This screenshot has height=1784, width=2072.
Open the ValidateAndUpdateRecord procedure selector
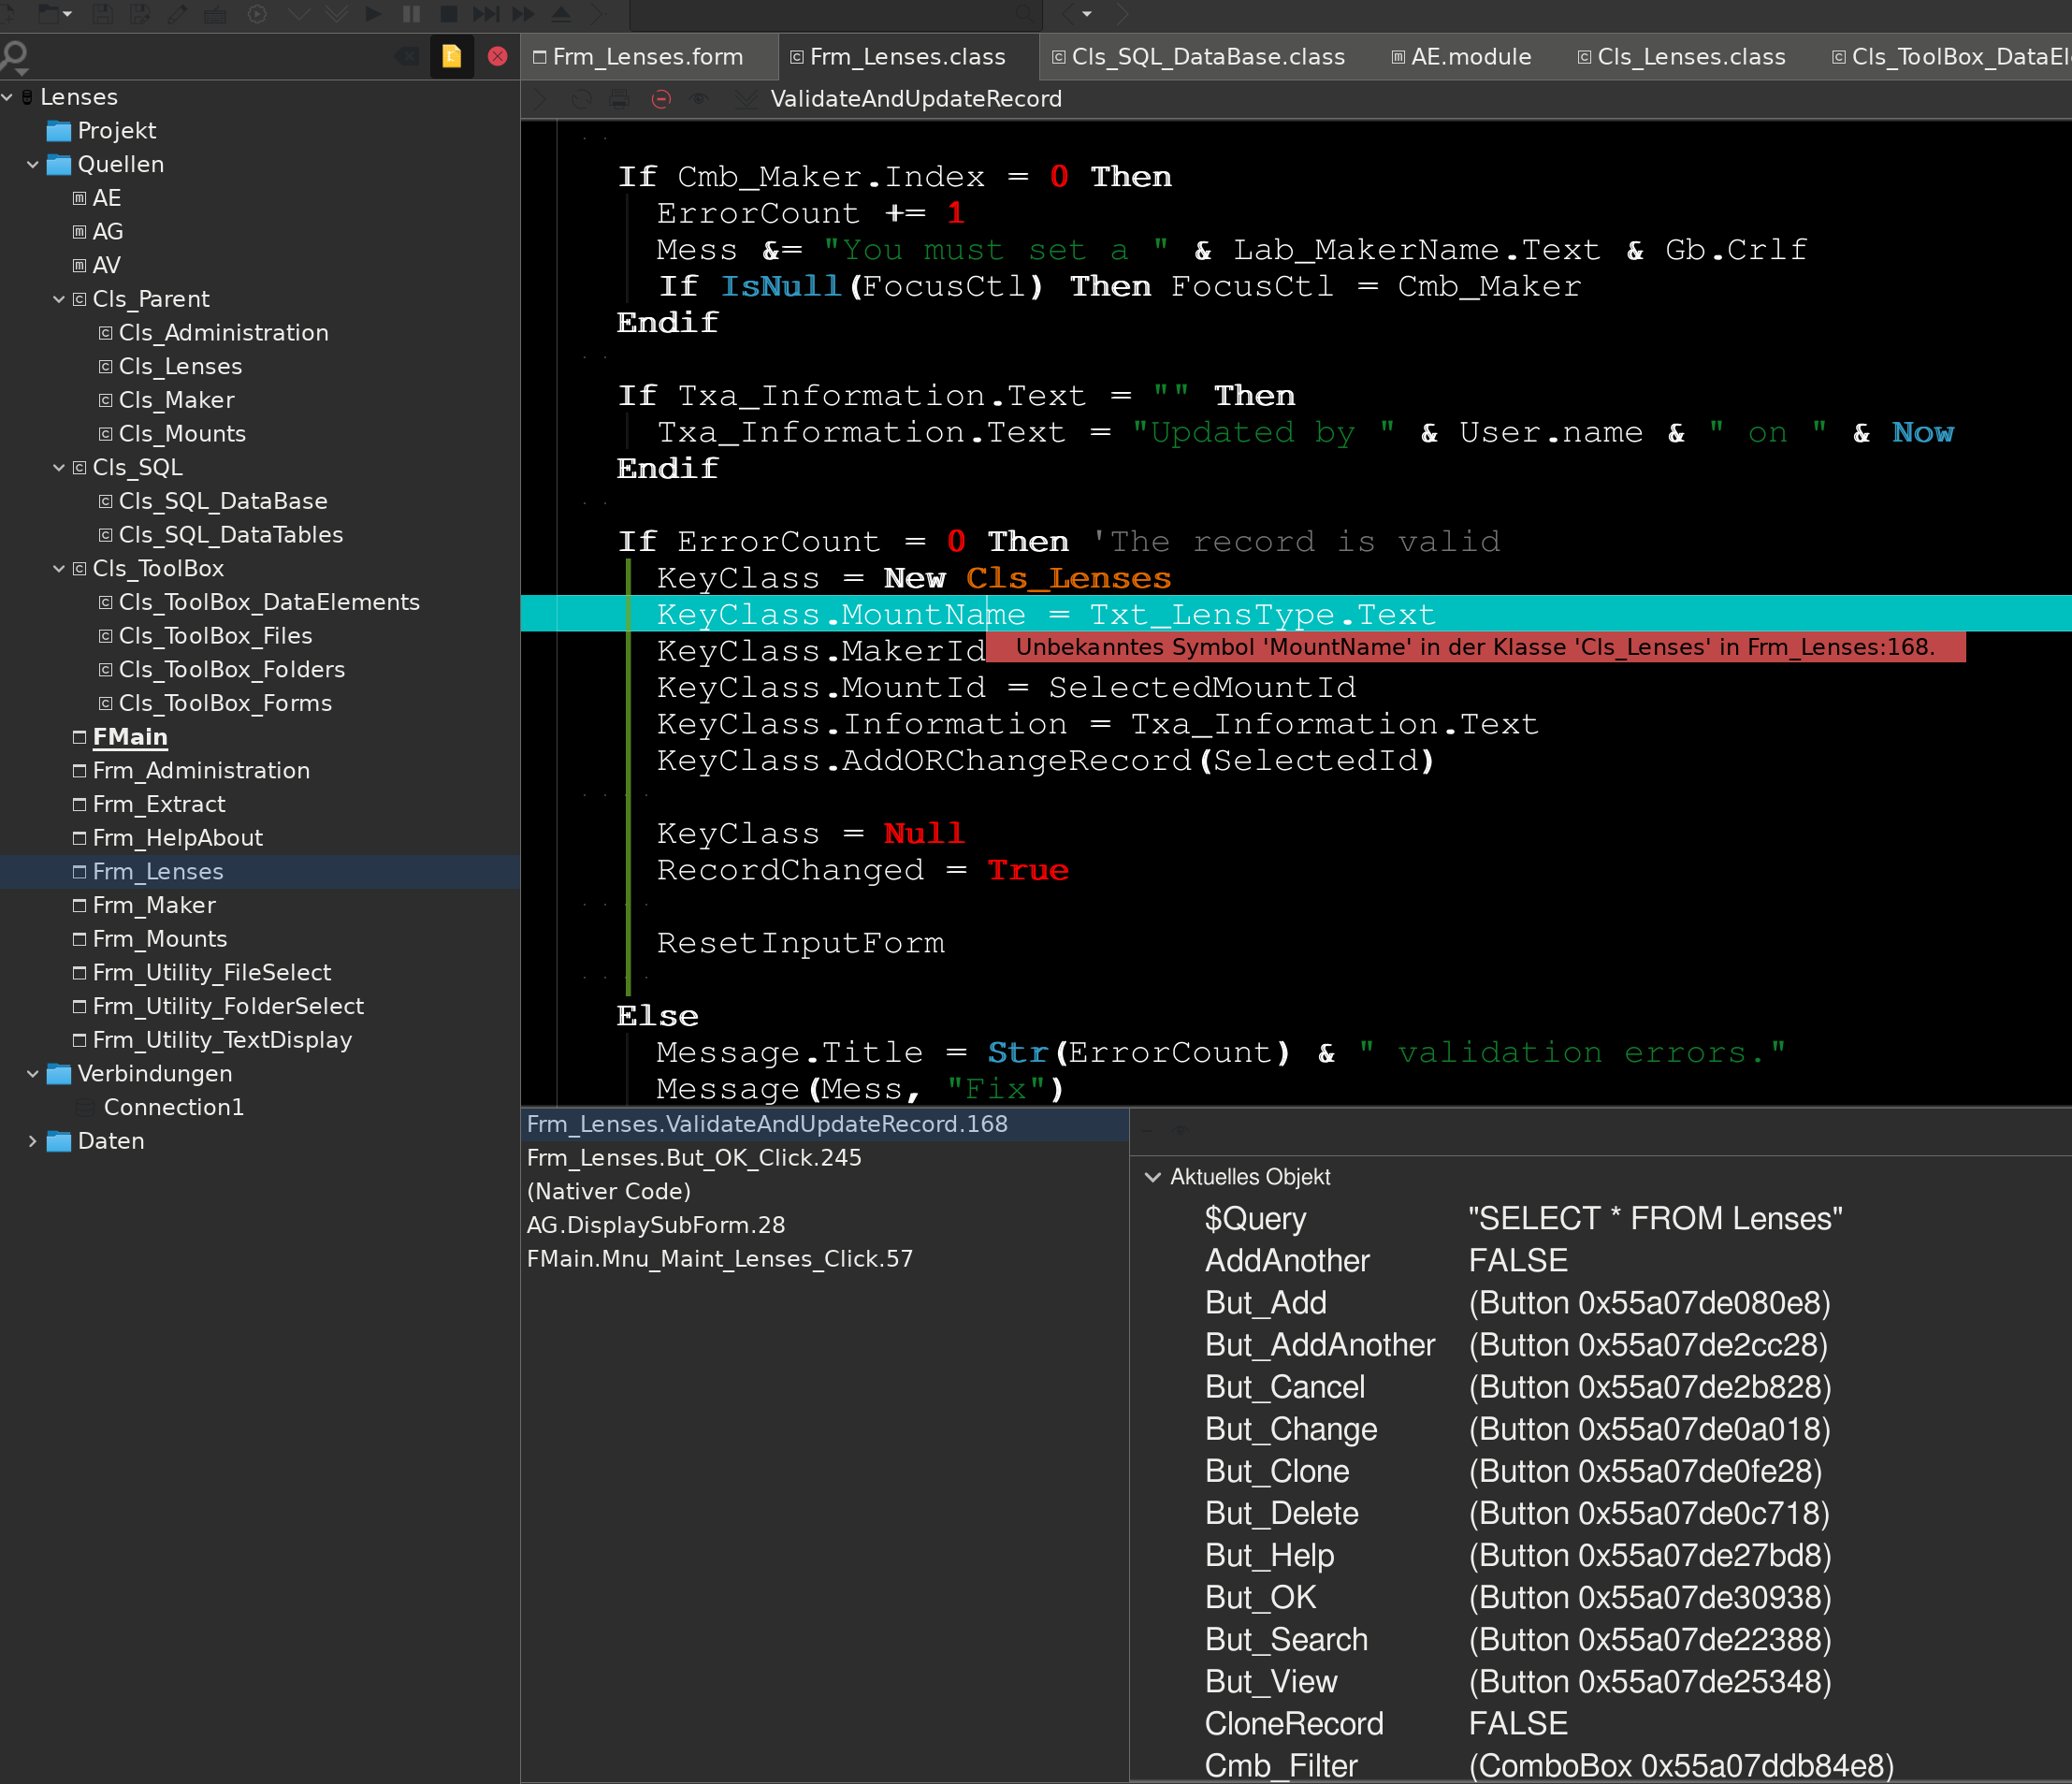pos(915,99)
